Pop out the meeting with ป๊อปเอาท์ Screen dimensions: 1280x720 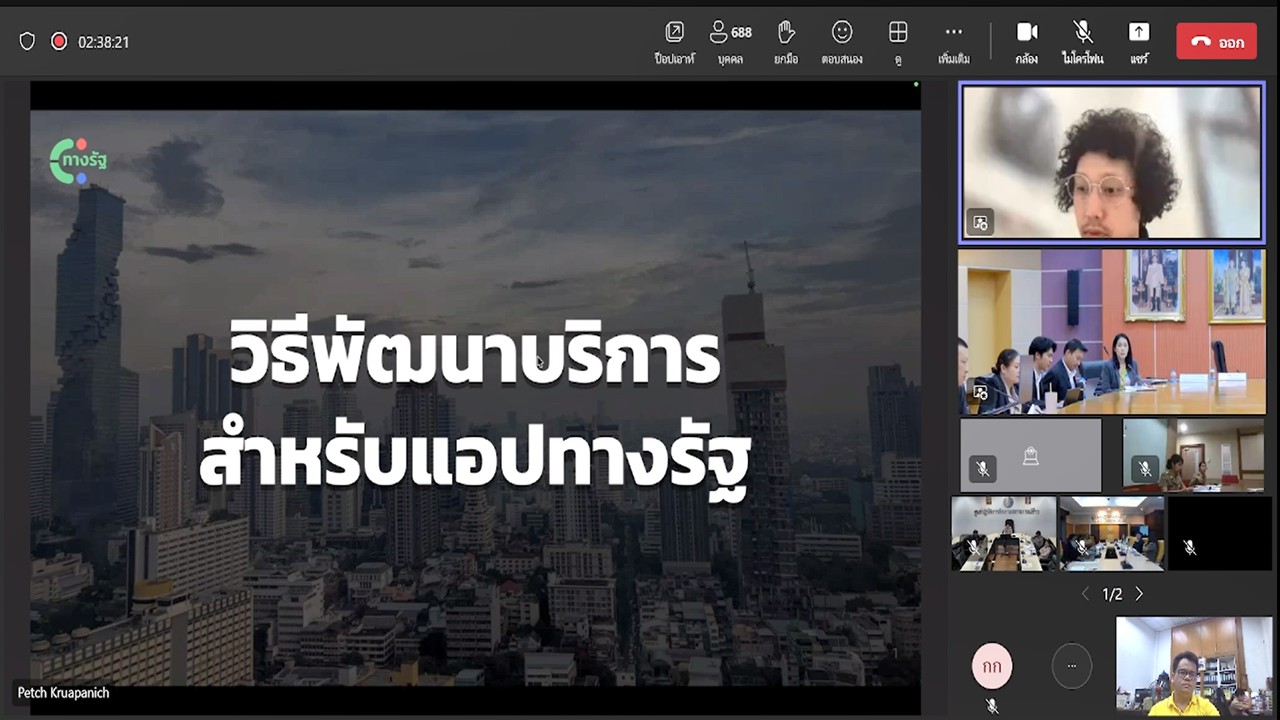[674, 42]
